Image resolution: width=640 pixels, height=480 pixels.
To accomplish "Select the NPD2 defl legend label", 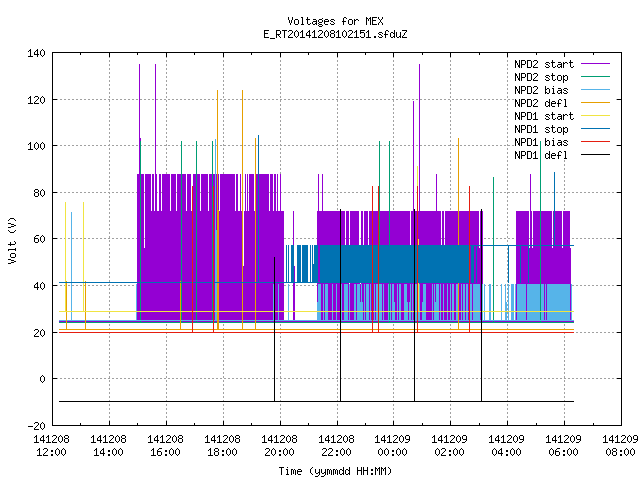I will pyautogui.click(x=541, y=103).
